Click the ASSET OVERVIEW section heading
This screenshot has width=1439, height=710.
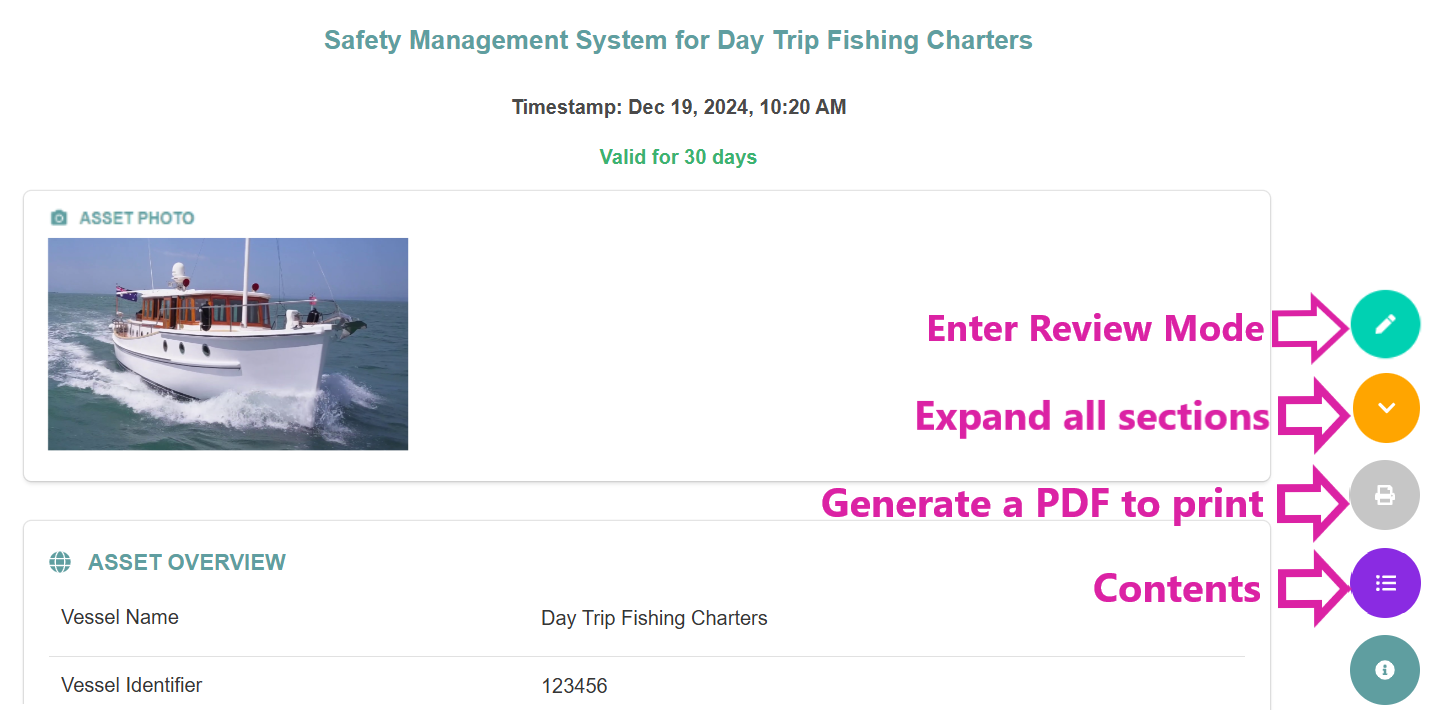(x=187, y=562)
